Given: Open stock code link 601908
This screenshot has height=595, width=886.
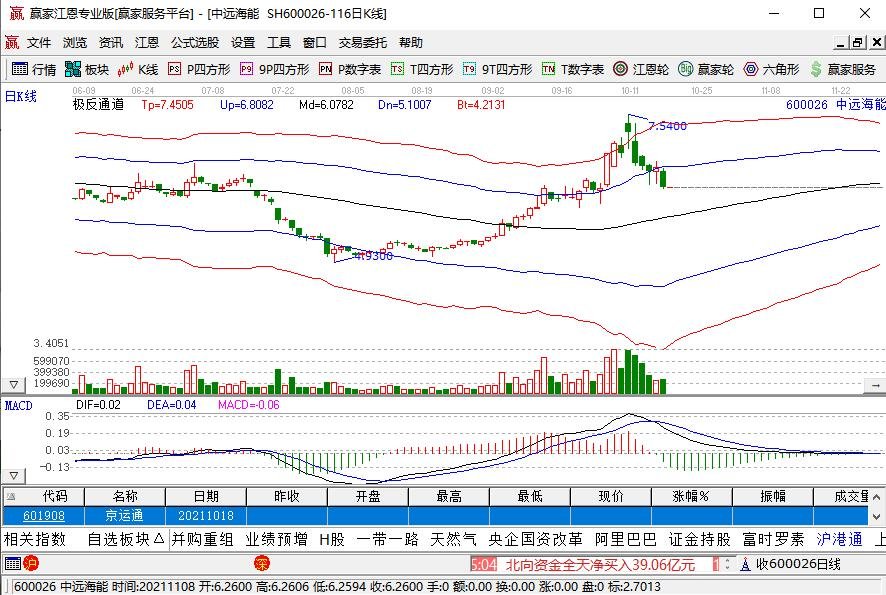Looking at the screenshot, I should click(x=44, y=516).
